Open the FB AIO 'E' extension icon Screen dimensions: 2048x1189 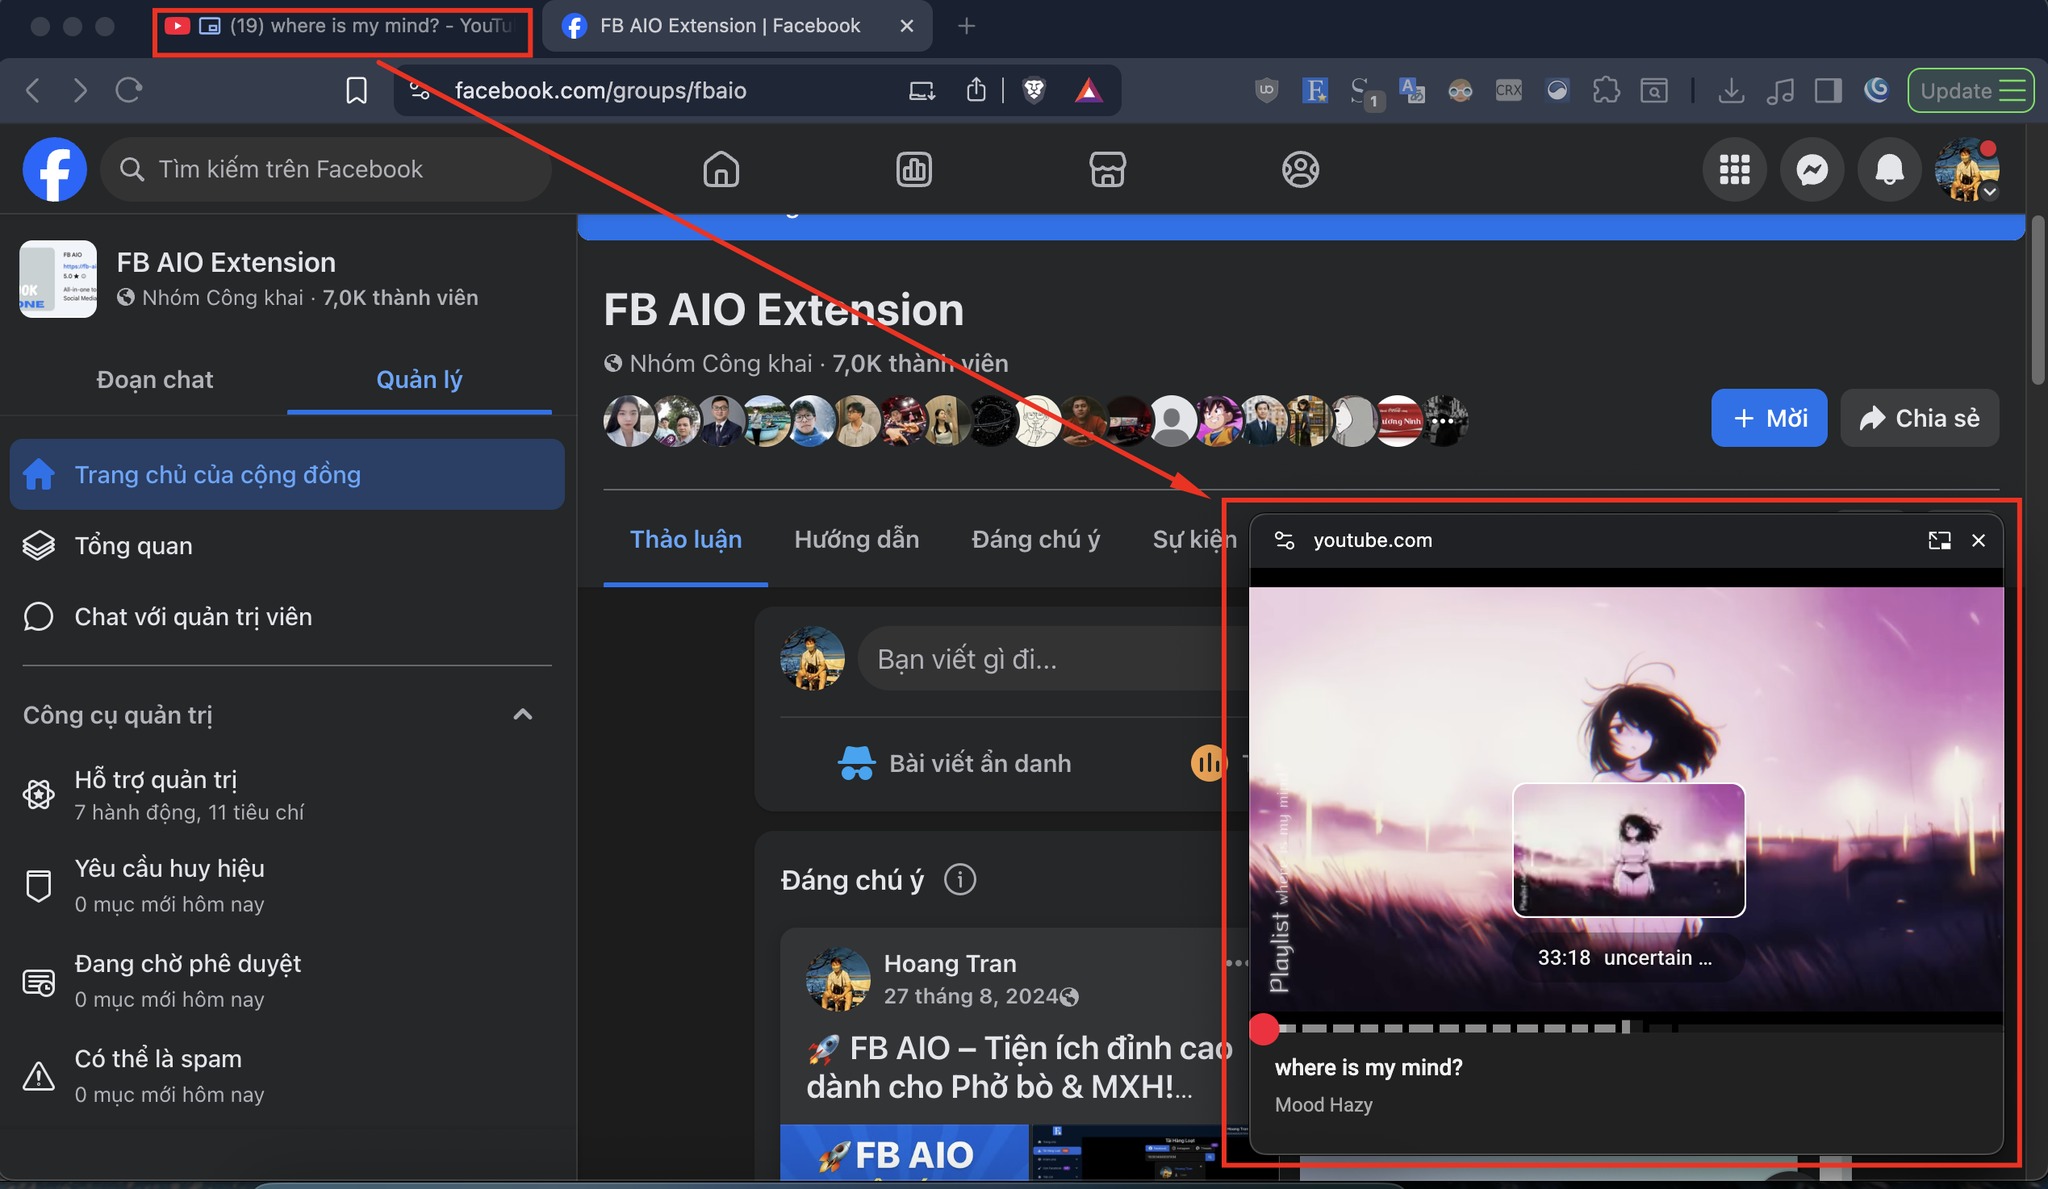point(1315,91)
